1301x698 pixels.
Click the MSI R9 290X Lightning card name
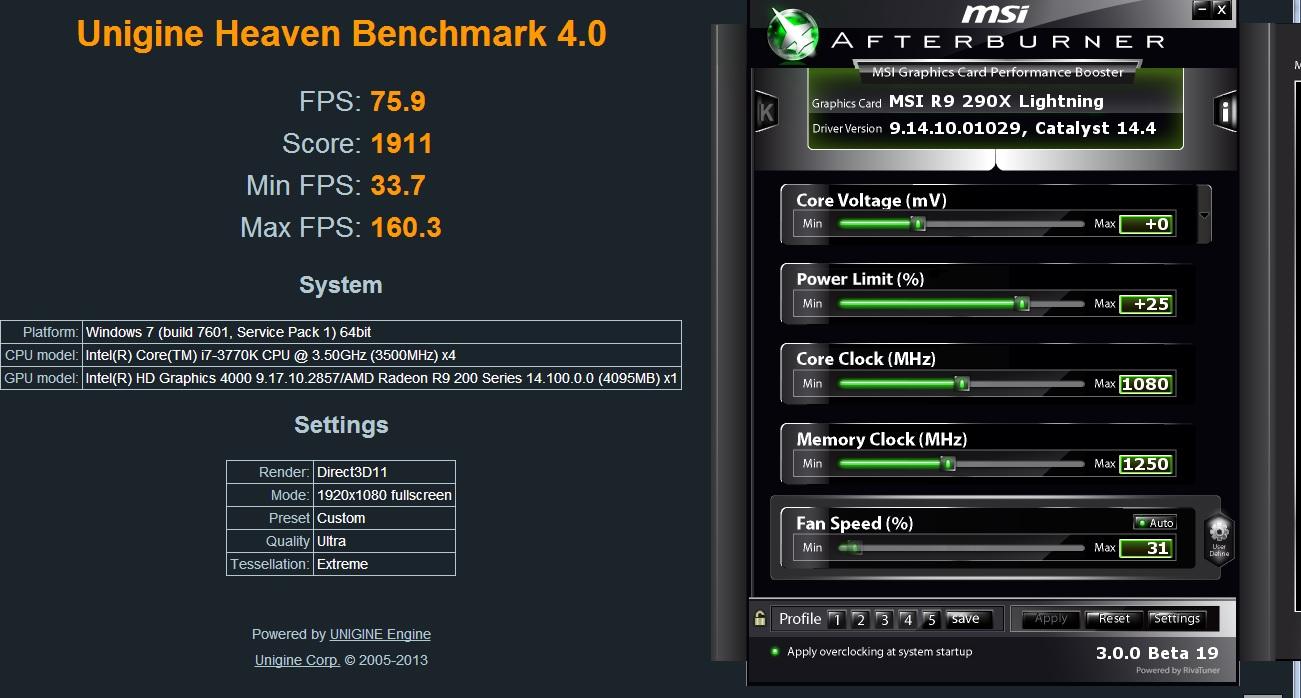(x=996, y=101)
